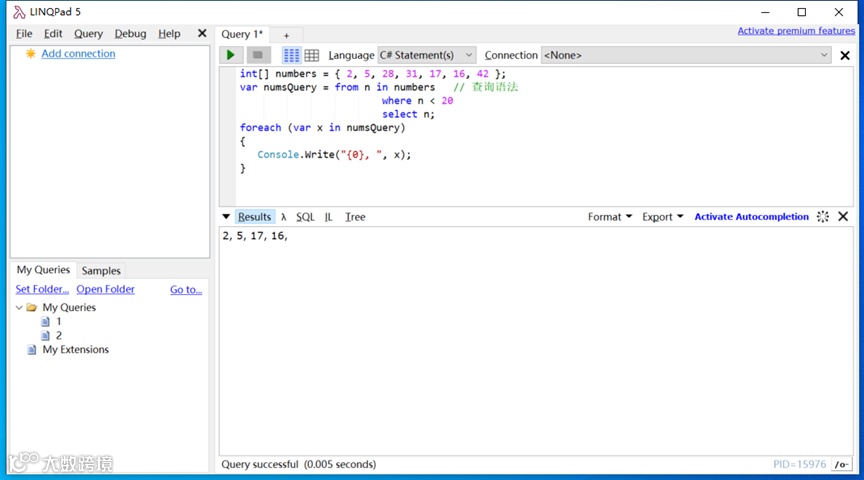Click the Go to... link

tap(186, 289)
